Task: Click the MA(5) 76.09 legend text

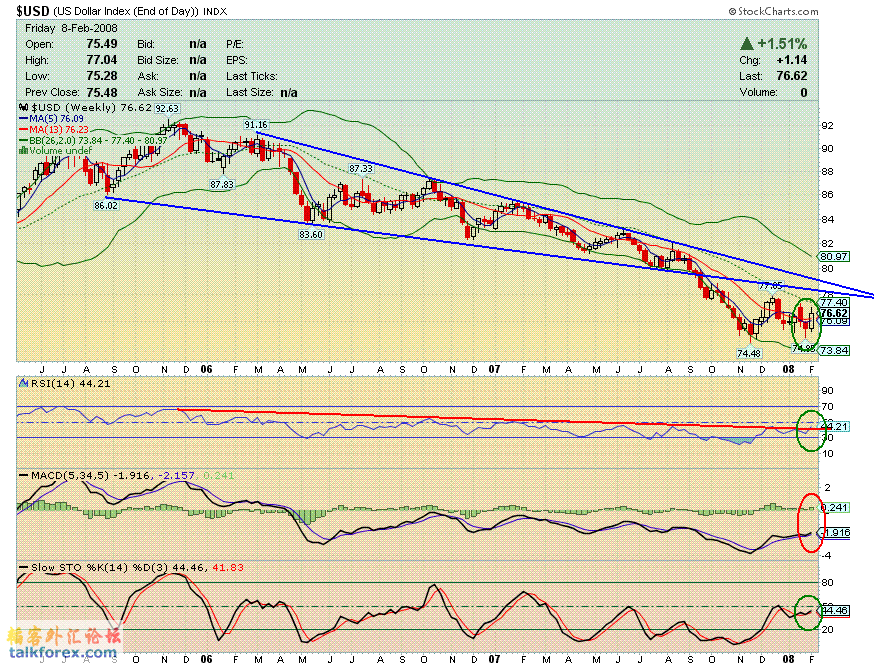Action: coord(56,119)
